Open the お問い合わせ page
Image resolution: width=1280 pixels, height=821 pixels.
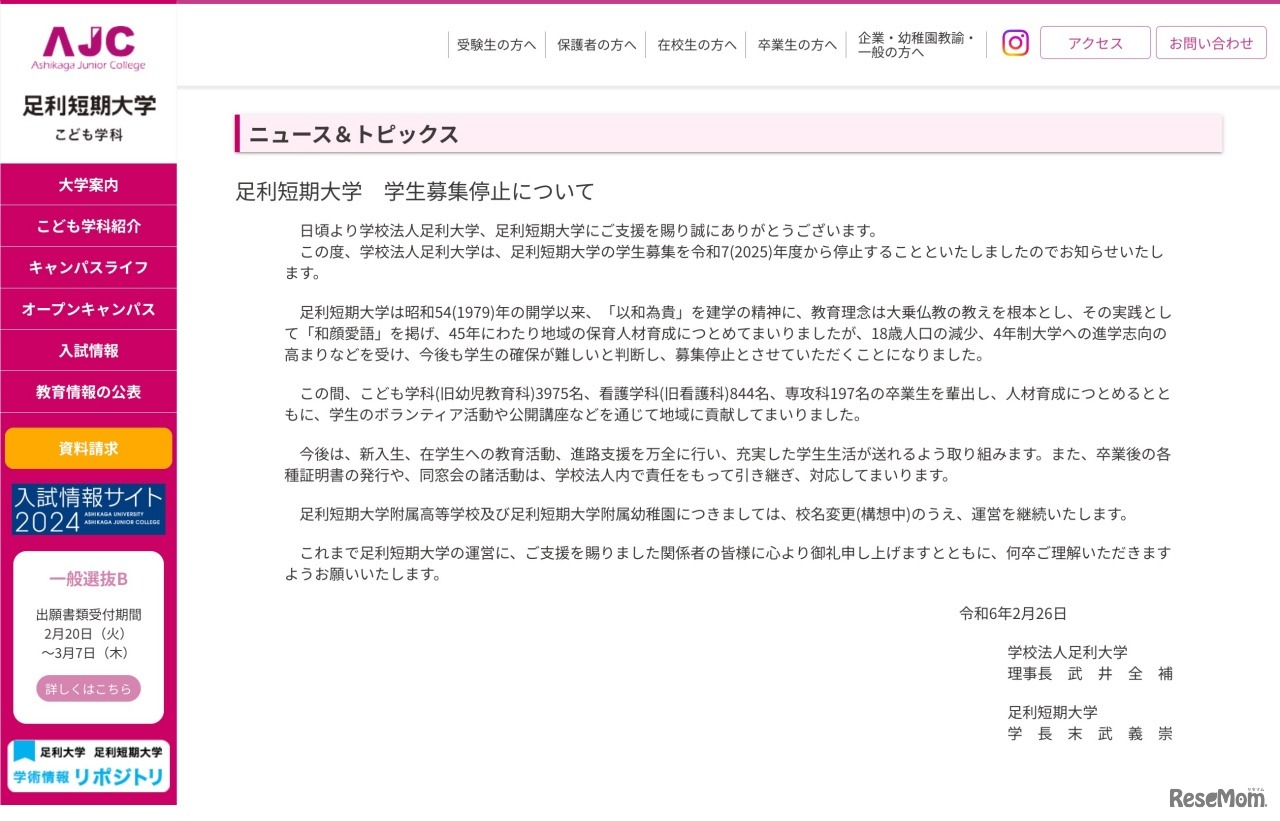(1211, 43)
